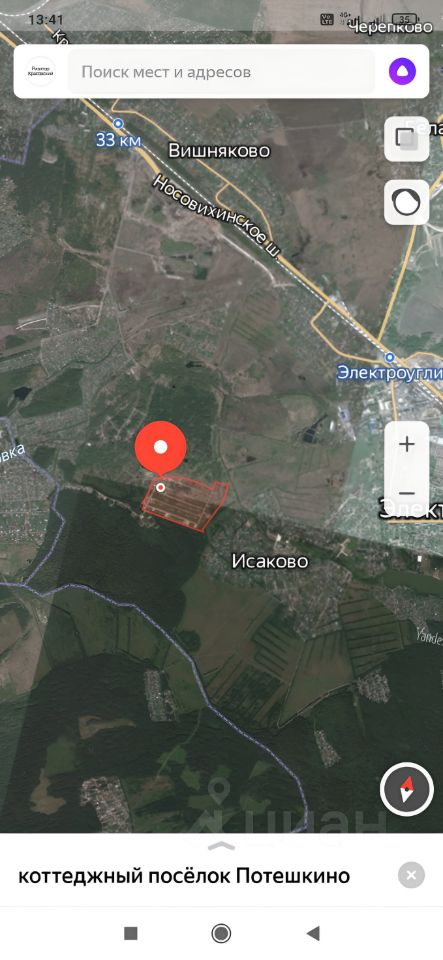443x960 pixels.
Task: Click the search field Поиск мест и адресов
Action: tap(221, 72)
